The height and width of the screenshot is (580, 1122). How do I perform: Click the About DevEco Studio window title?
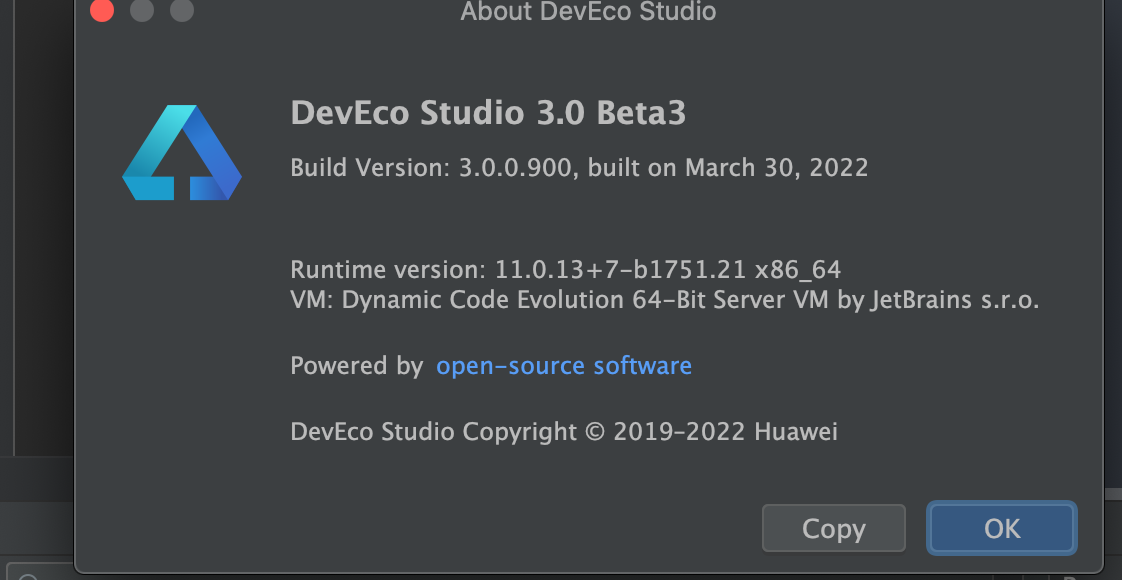pyautogui.click(x=588, y=11)
